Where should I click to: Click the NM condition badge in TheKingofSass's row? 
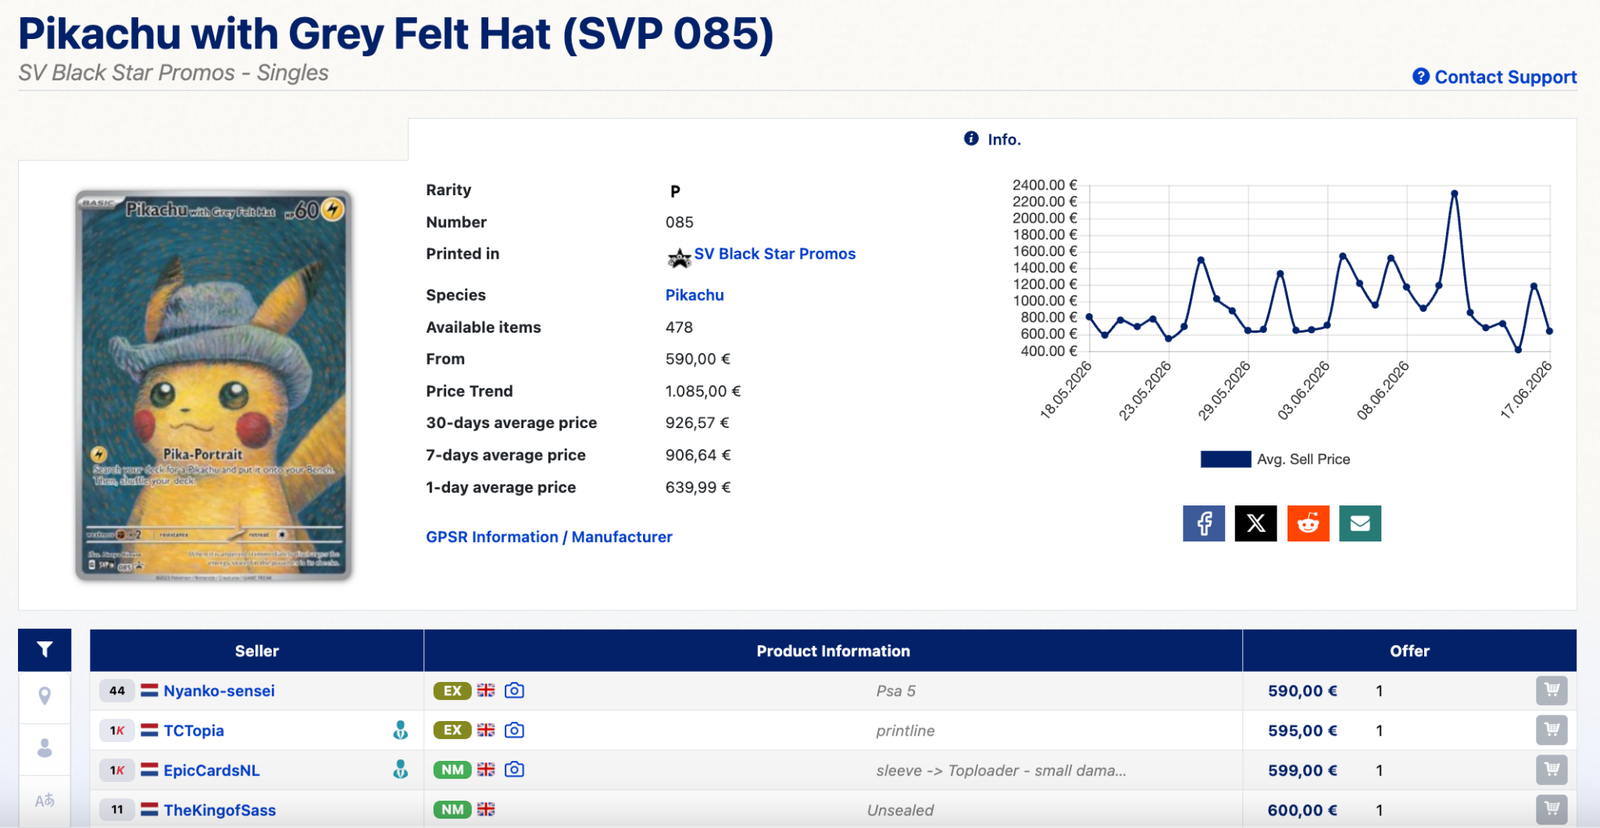[x=452, y=810]
